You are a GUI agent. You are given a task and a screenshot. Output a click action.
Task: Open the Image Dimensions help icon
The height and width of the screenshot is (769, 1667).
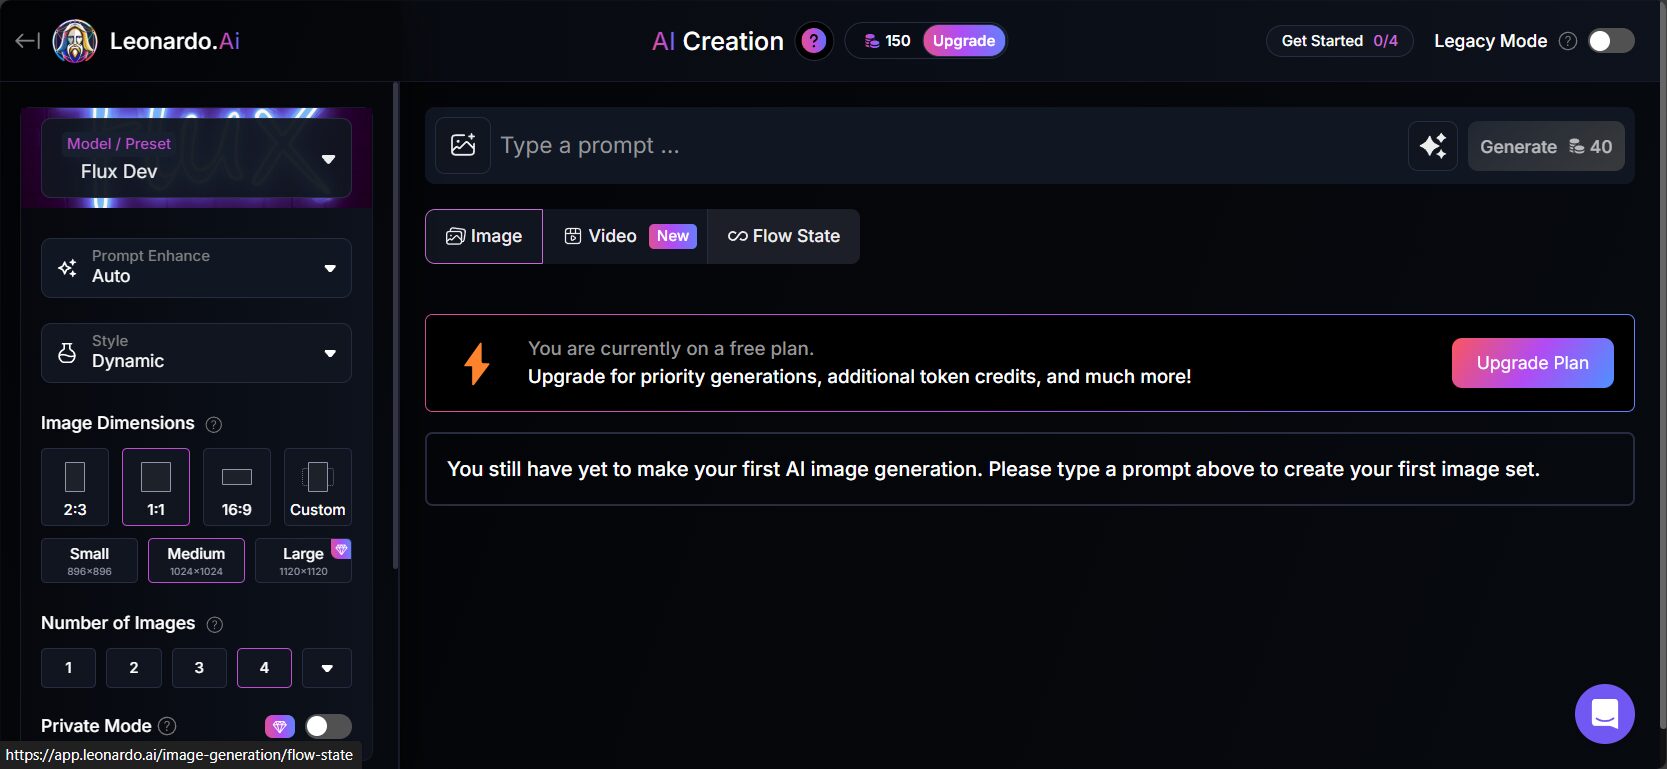(213, 424)
